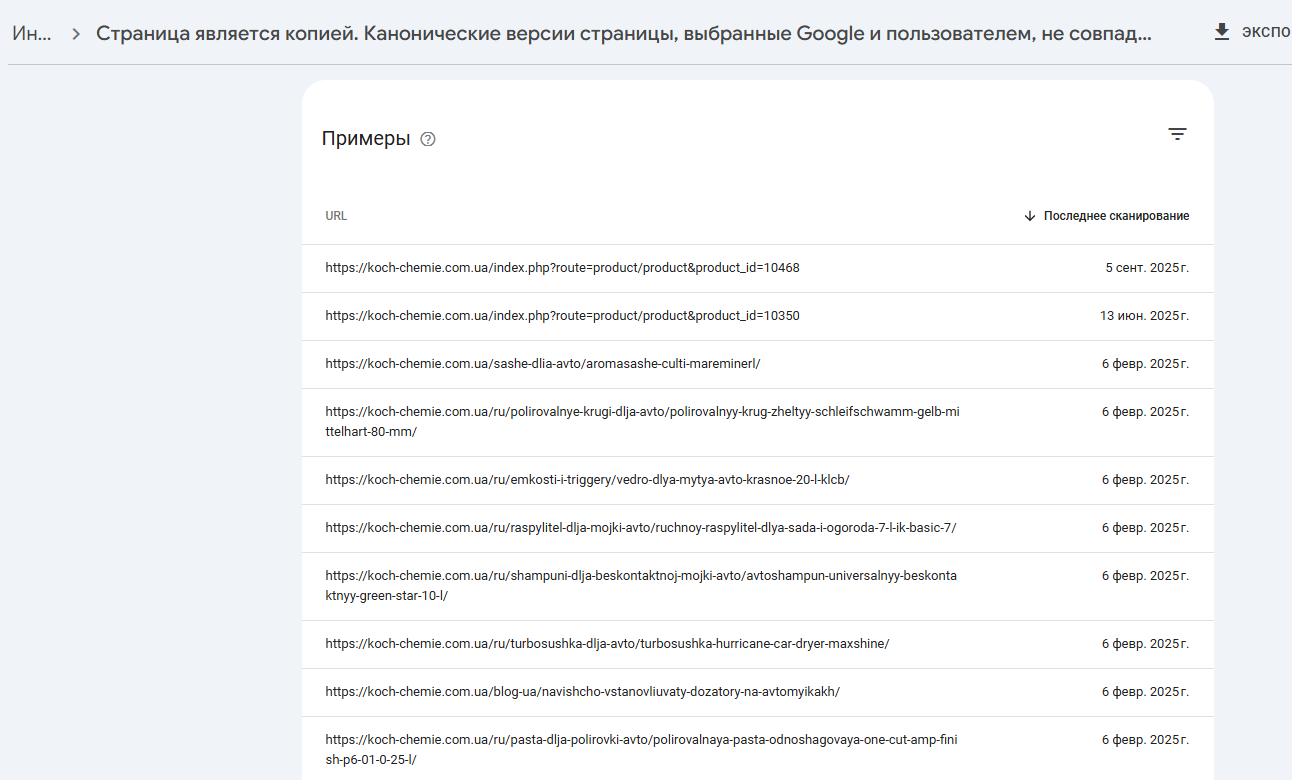Click the breadcrumb chevron separator
Screen dimensions: 1292x780
[75, 34]
